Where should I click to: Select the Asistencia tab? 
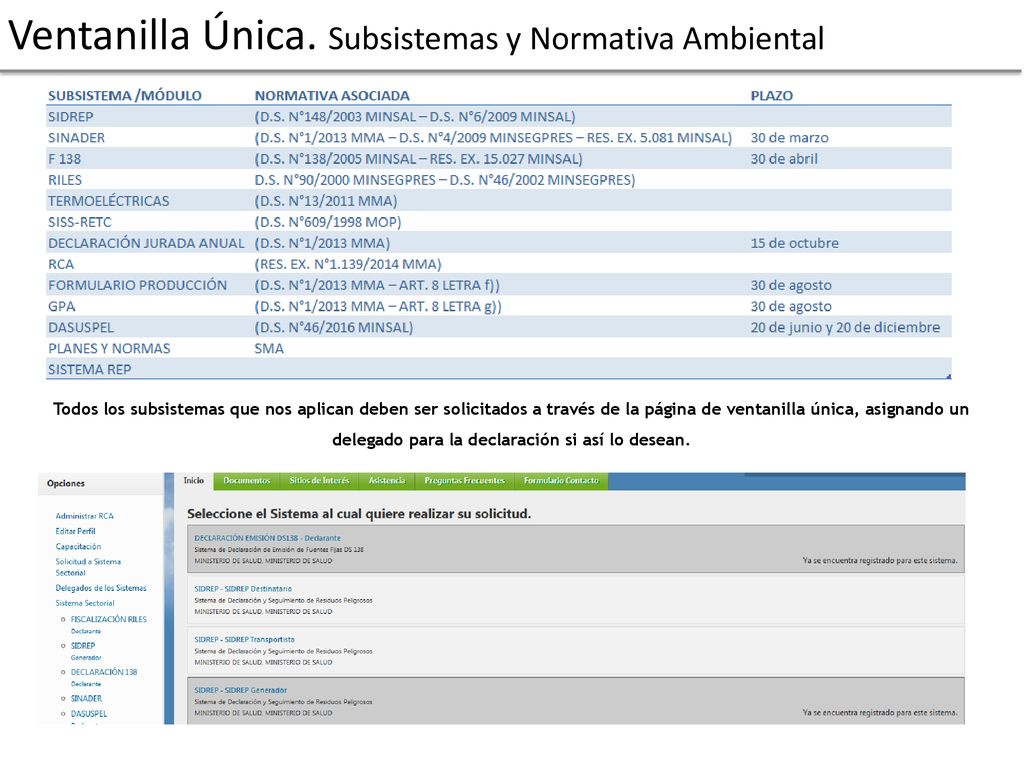tap(387, 481)
